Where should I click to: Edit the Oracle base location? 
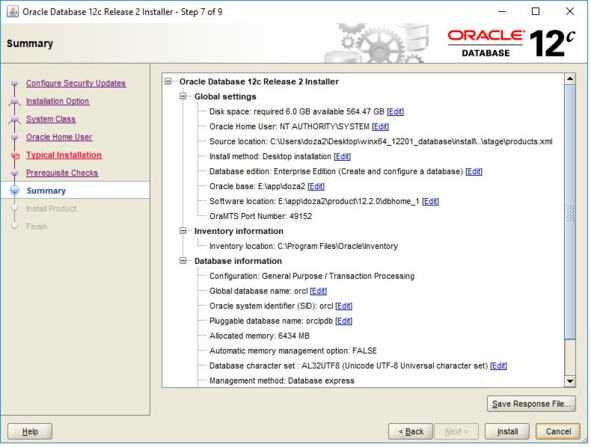pyautogui.click(x=316, y=186)
